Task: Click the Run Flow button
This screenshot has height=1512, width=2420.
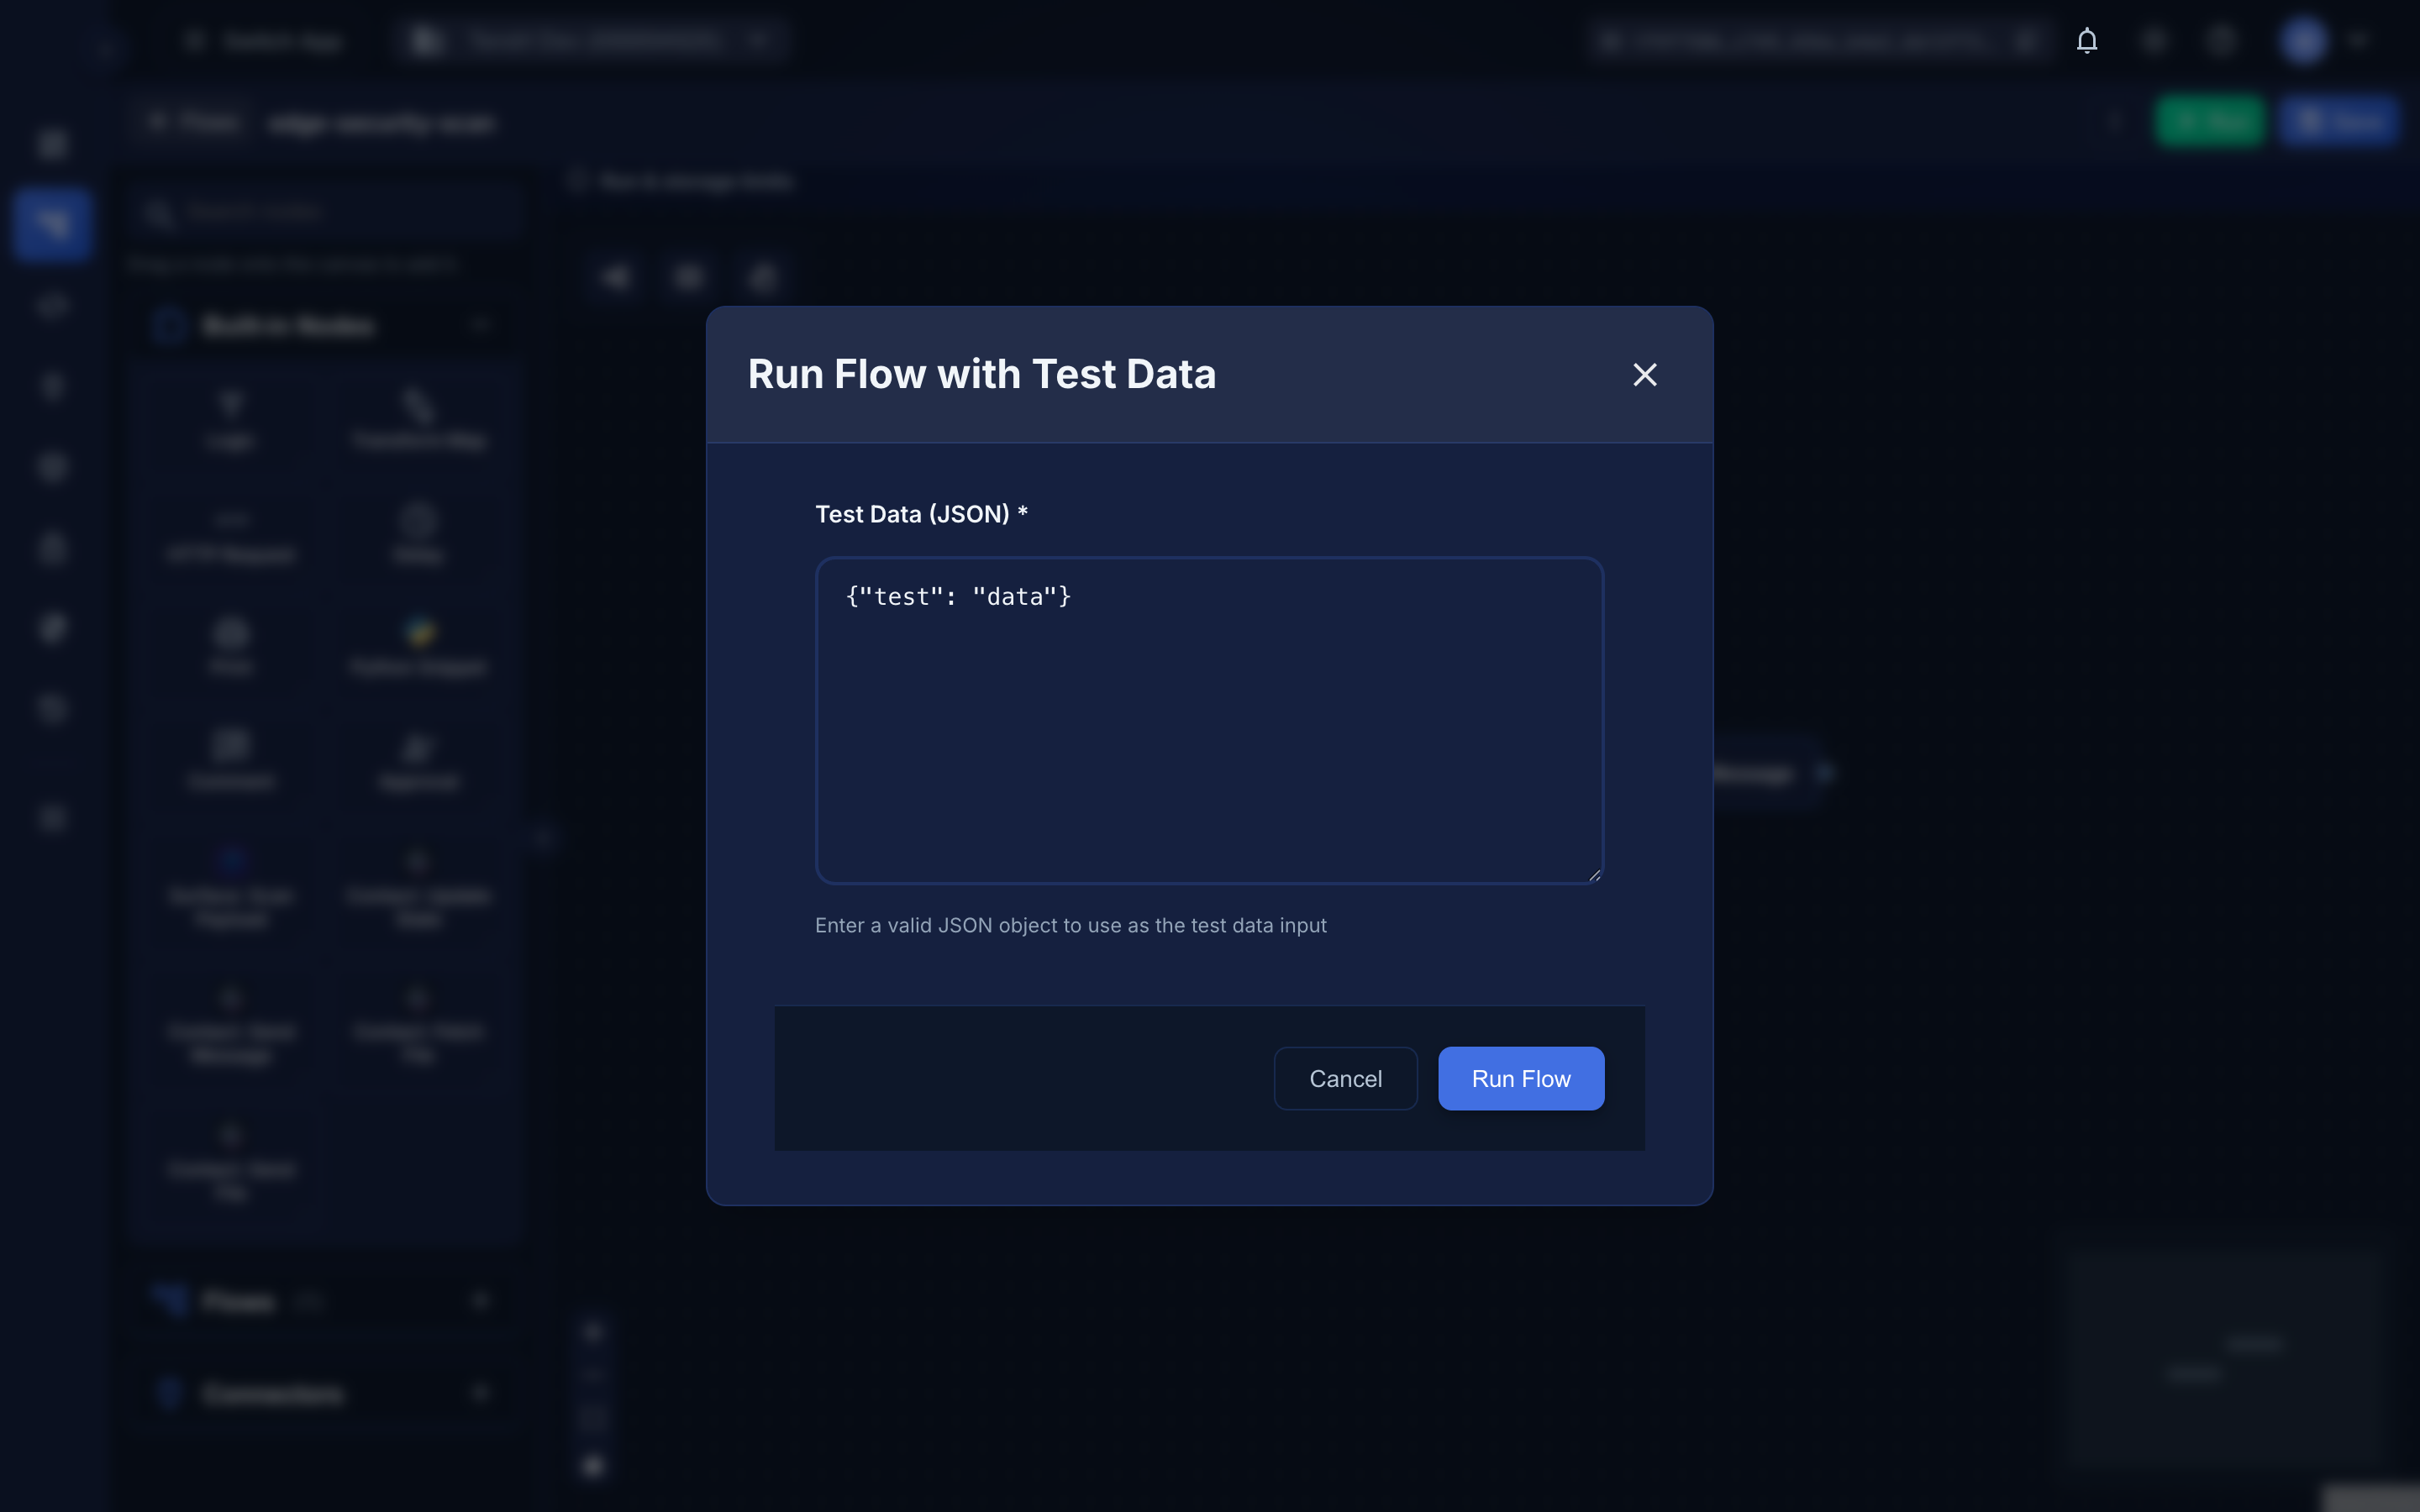Action: click(x=1521, y=1078)
